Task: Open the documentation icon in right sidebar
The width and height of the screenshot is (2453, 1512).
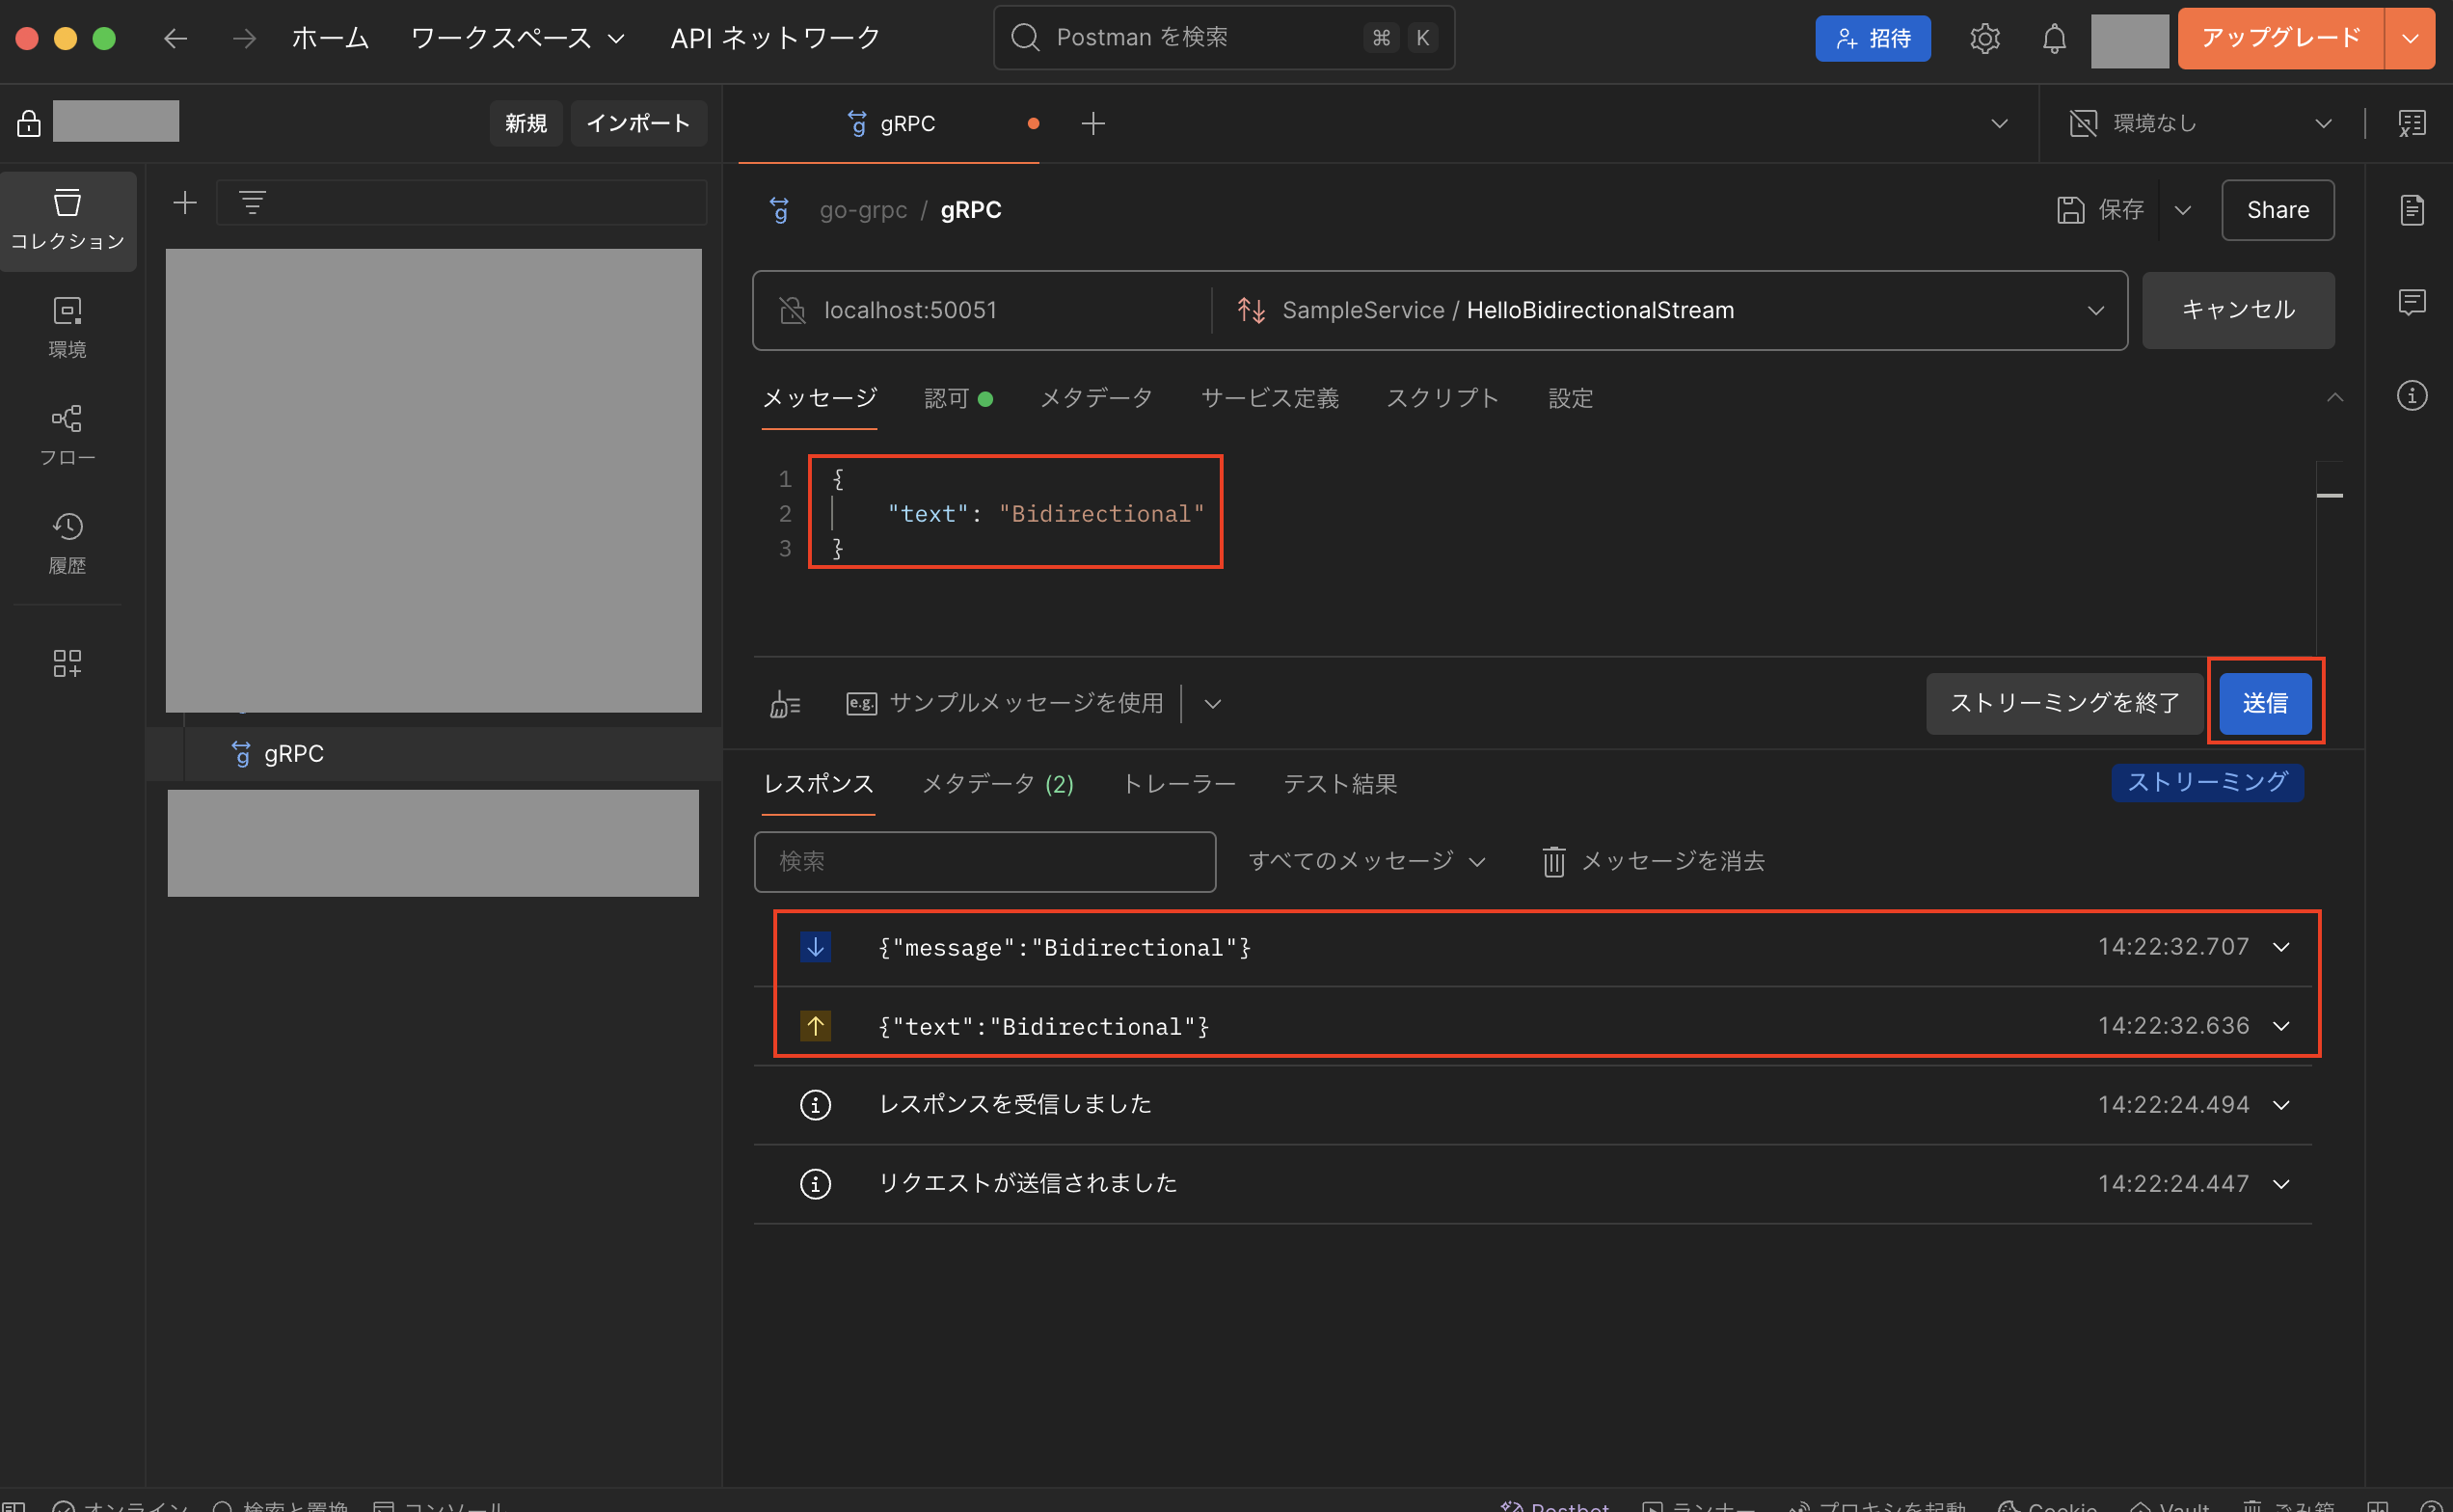Action: (x=2411, y=210)
